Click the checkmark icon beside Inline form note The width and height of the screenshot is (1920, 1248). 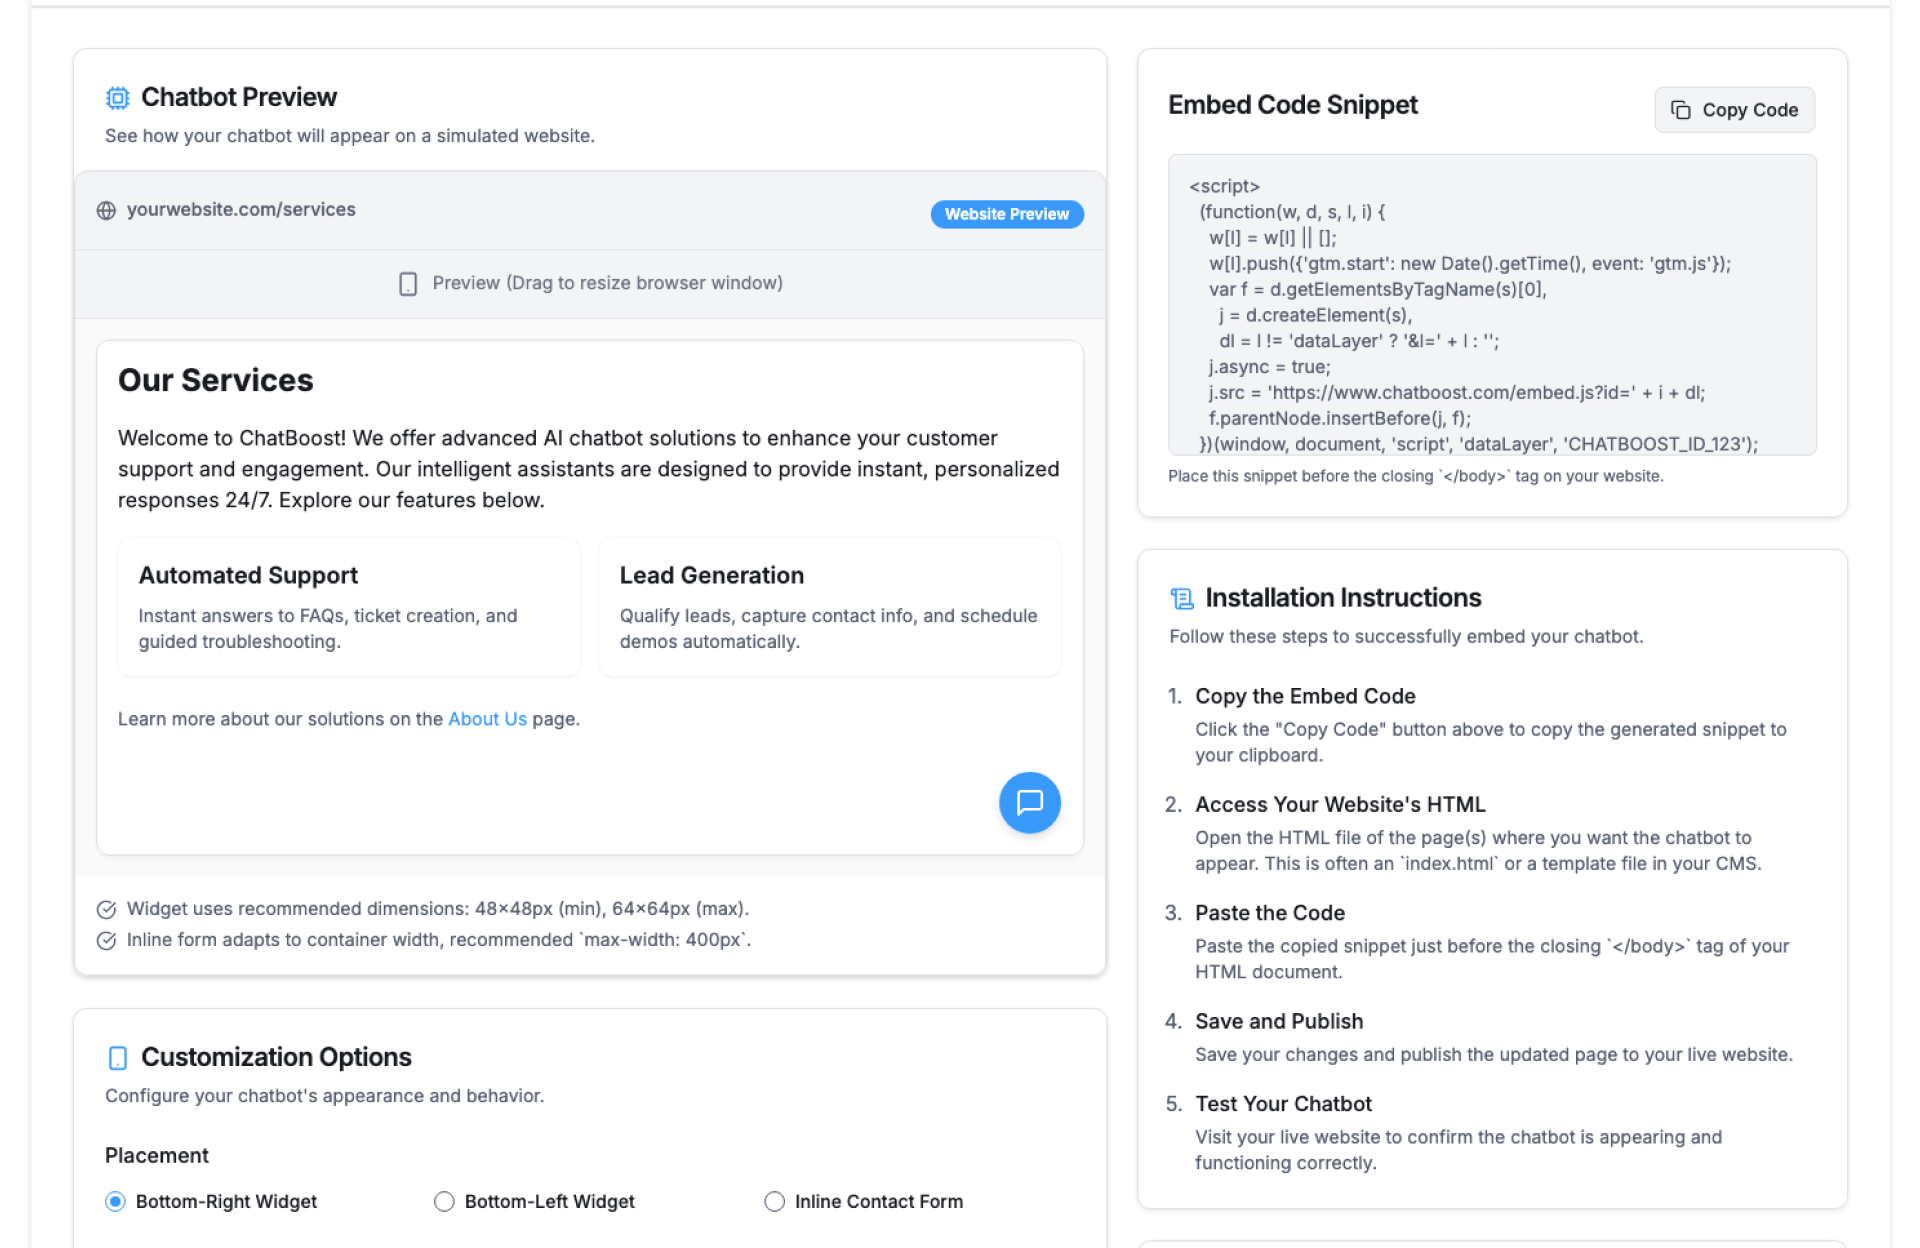click(106, 940)
